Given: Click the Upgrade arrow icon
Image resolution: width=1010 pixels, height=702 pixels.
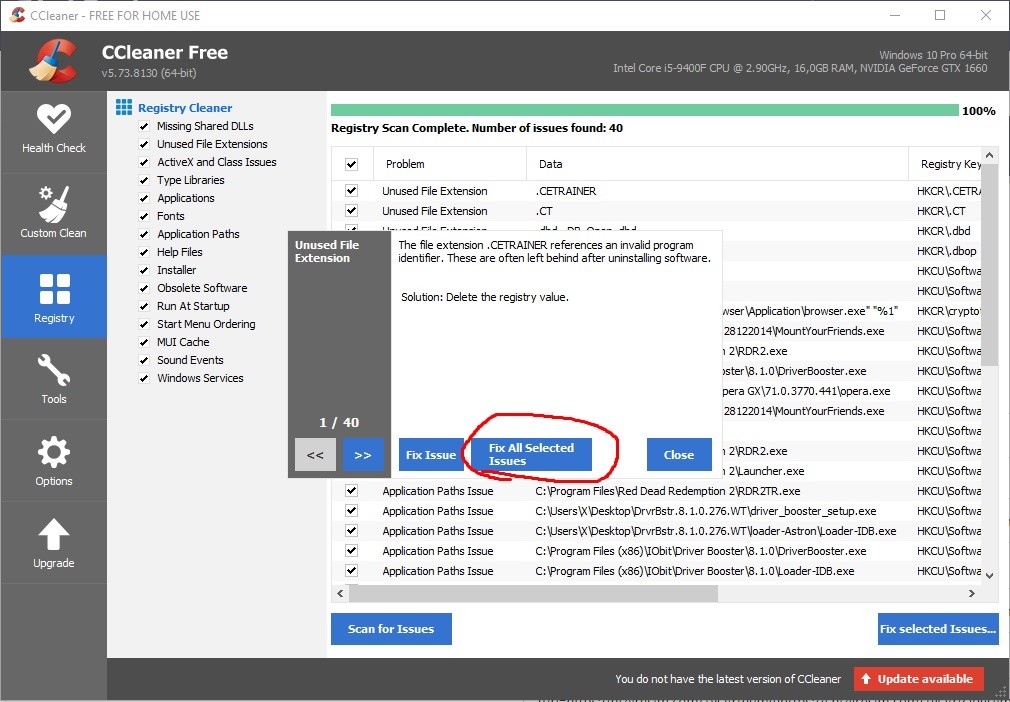Looking at the screenshot, I should tap(53, 535).
